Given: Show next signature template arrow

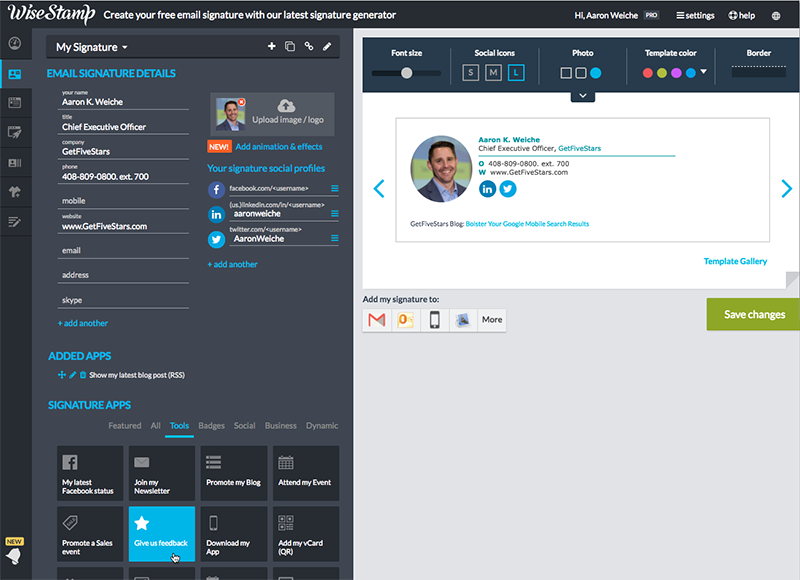Looking at the screenshot, I should [787, 189].
